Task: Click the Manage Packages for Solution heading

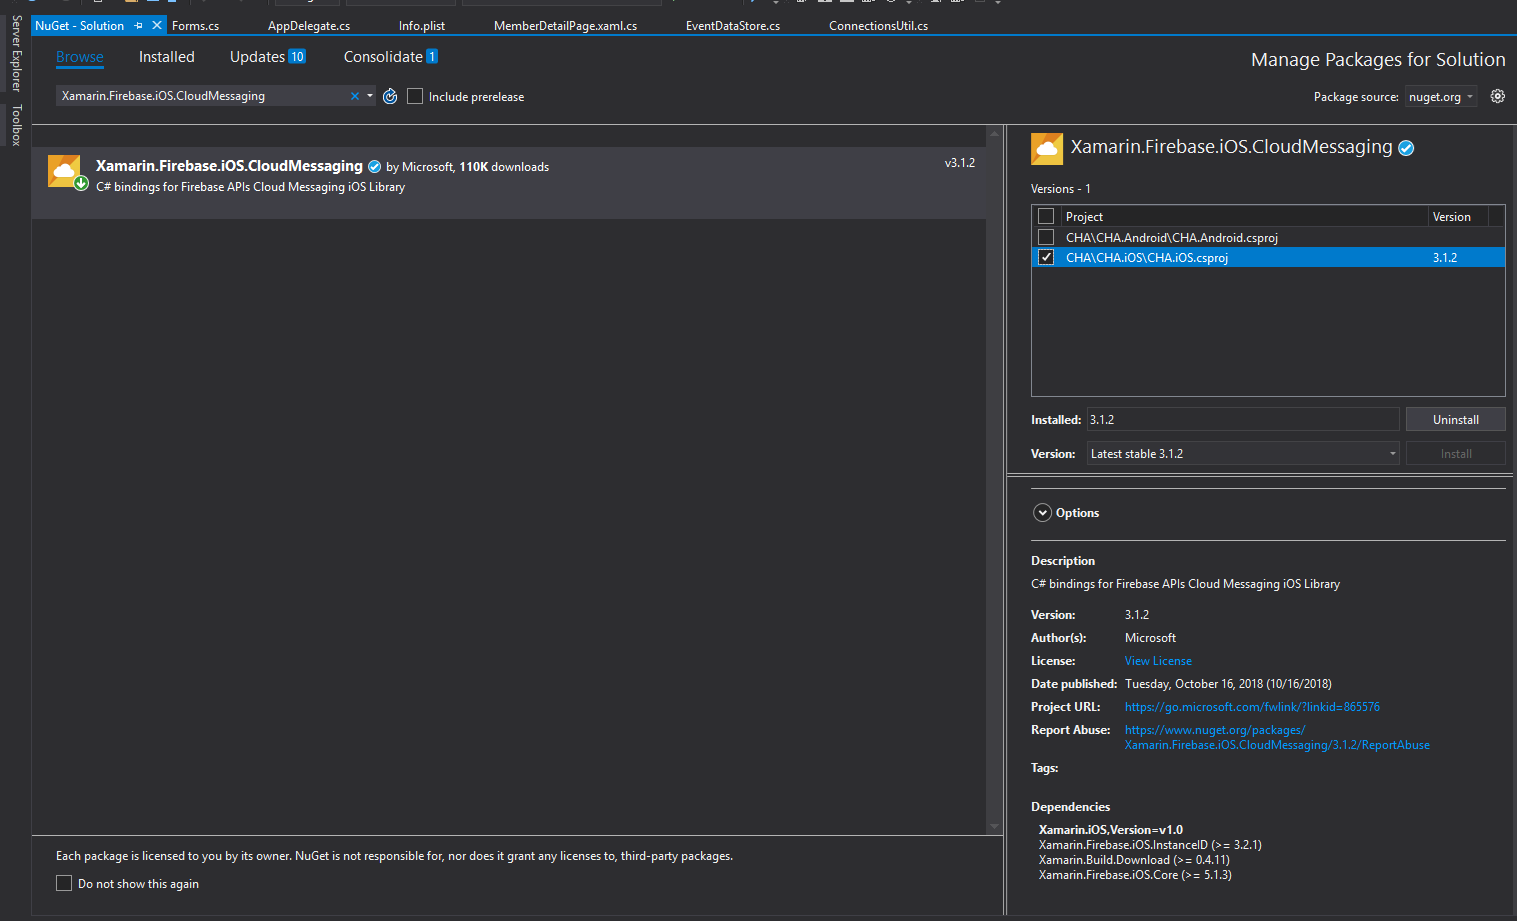Action: [x=1378, y=60]
